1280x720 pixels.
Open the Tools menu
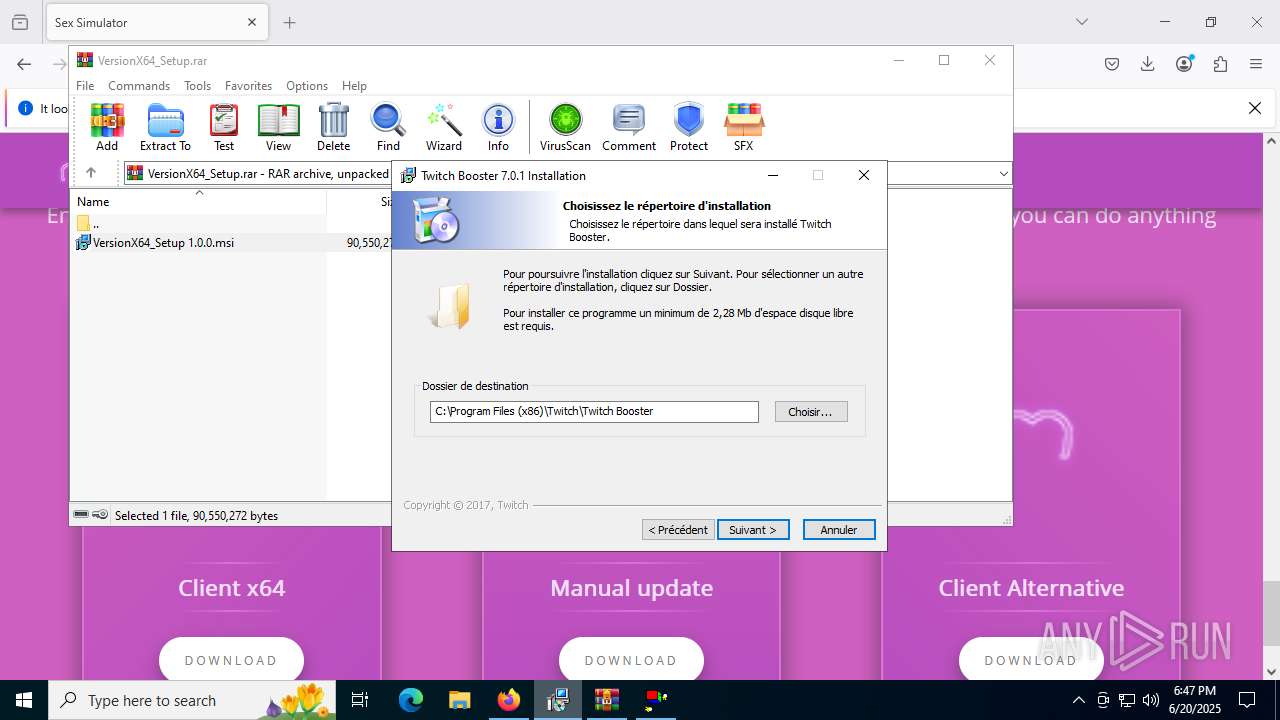coord(197,86)
